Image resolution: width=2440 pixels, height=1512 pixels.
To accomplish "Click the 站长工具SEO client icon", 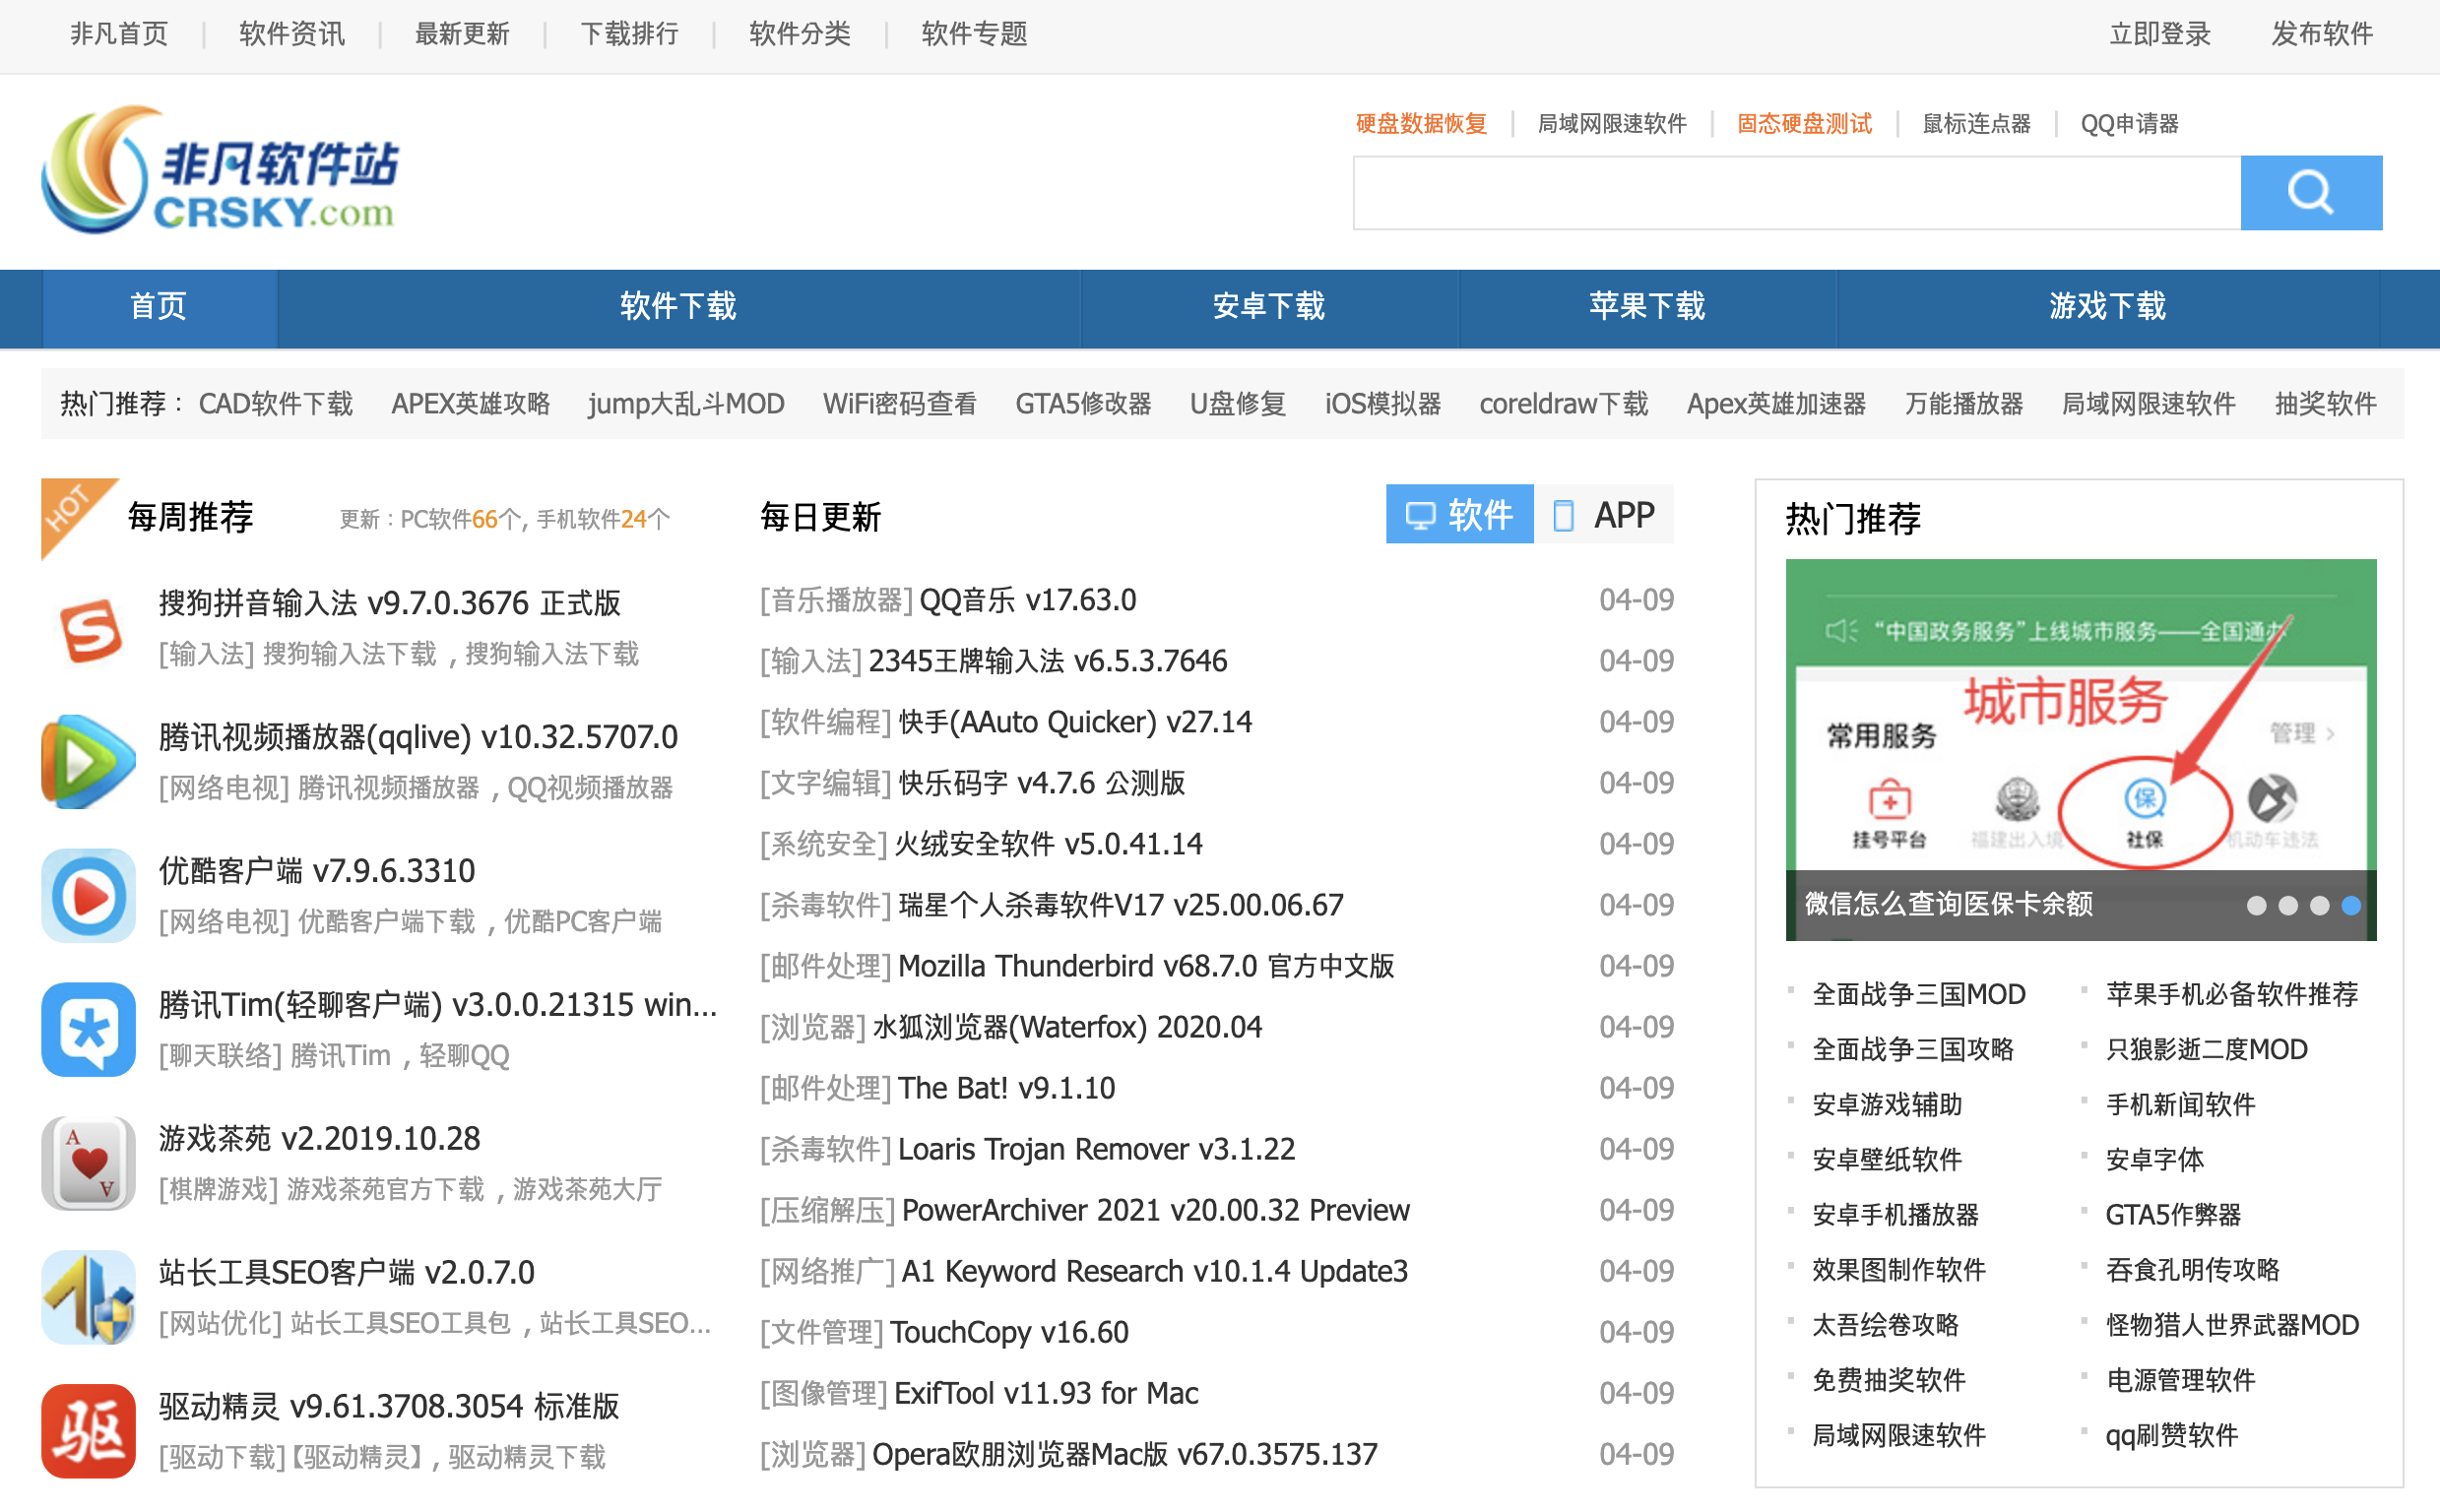I will click(x=89, y=1297).
